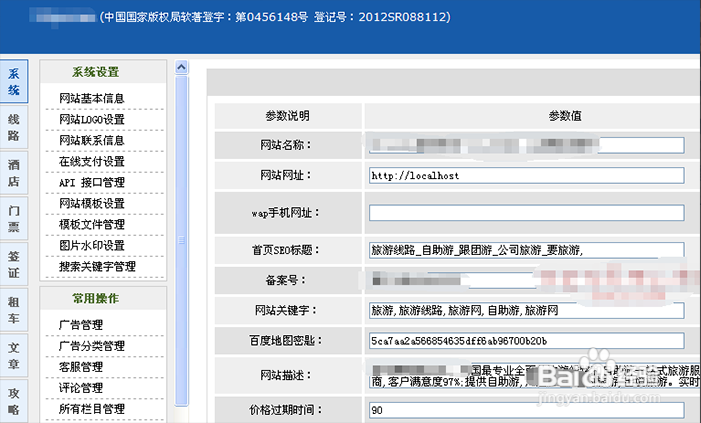Open the 门票 sidebar tab
Image resolution: width=701 pixels, height=423 pixels.
(x=14, y=219)
